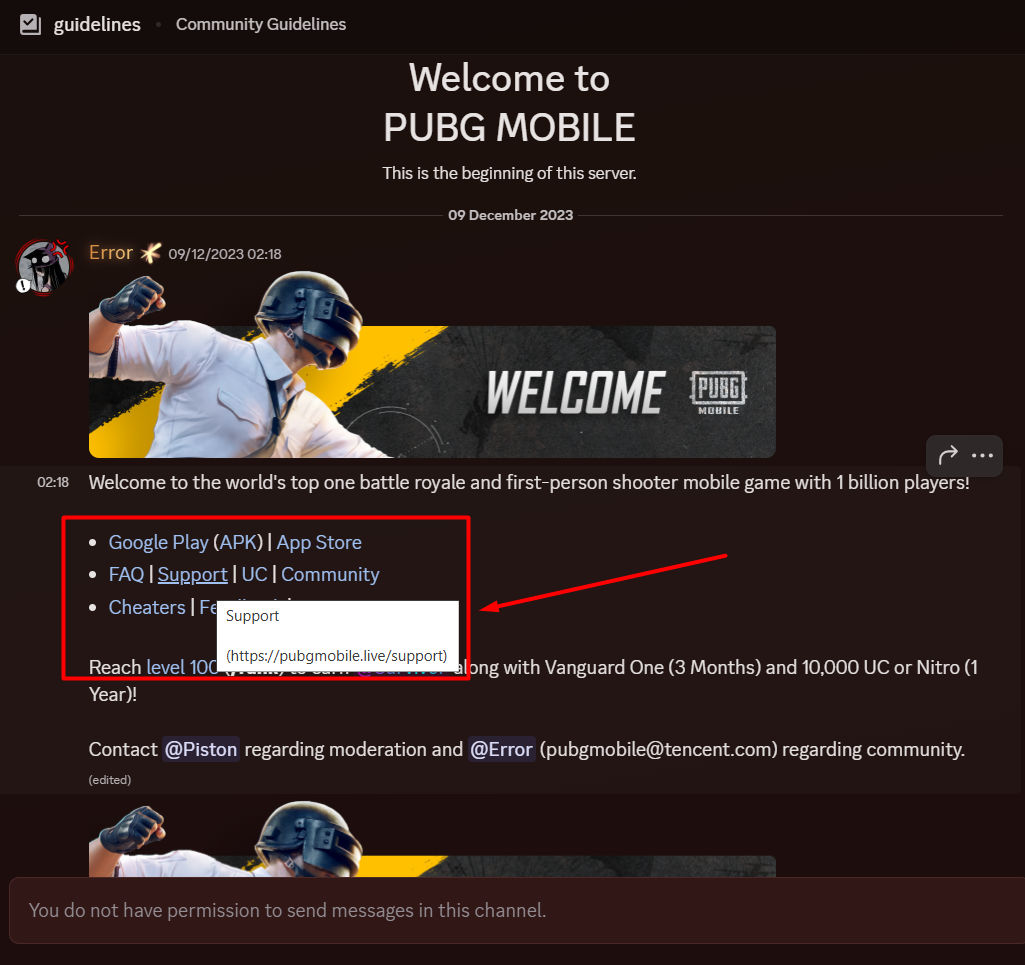Open the Community link
The image size is (1025, 965).
coord(330,574)
